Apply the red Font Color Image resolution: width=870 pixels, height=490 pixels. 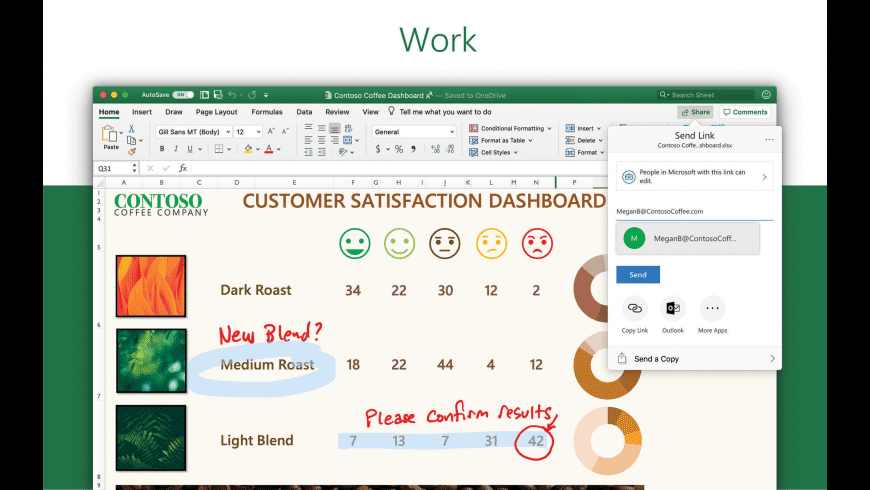[x=269, y=149]
